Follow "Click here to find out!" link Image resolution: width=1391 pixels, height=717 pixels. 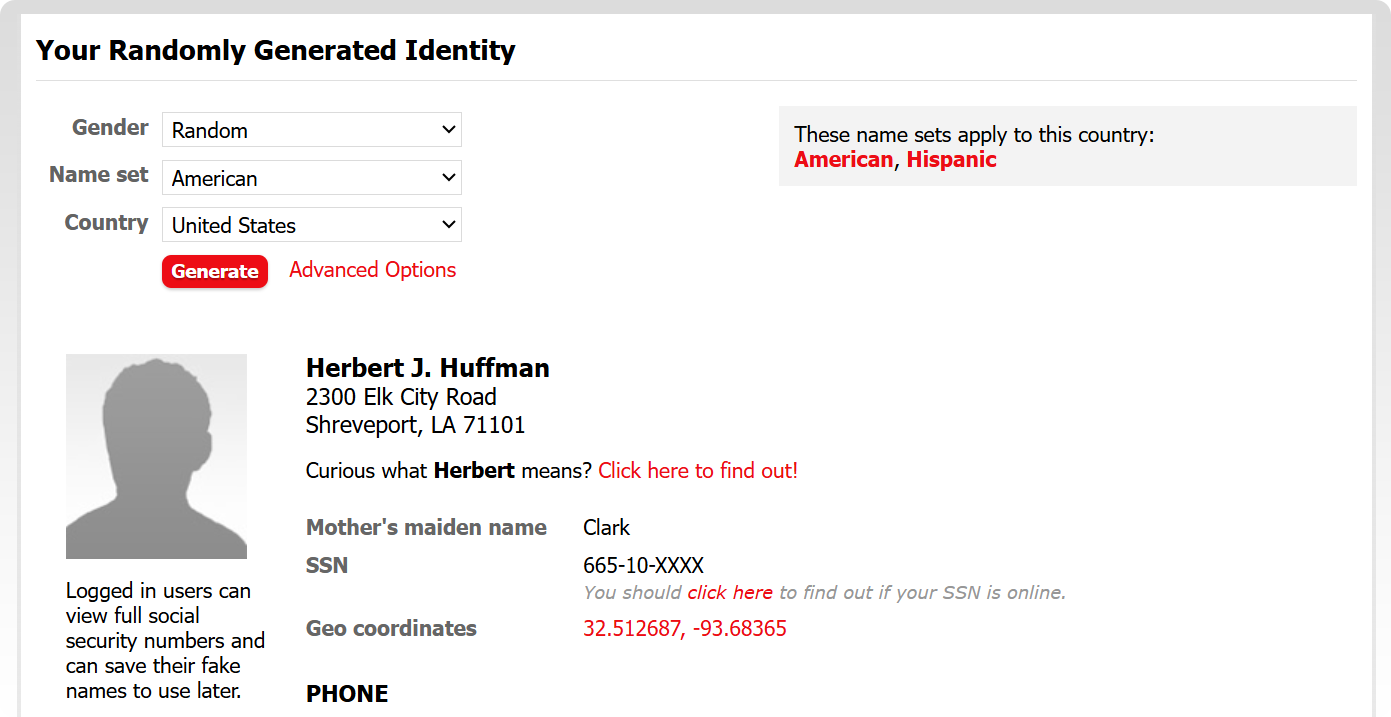698,471
